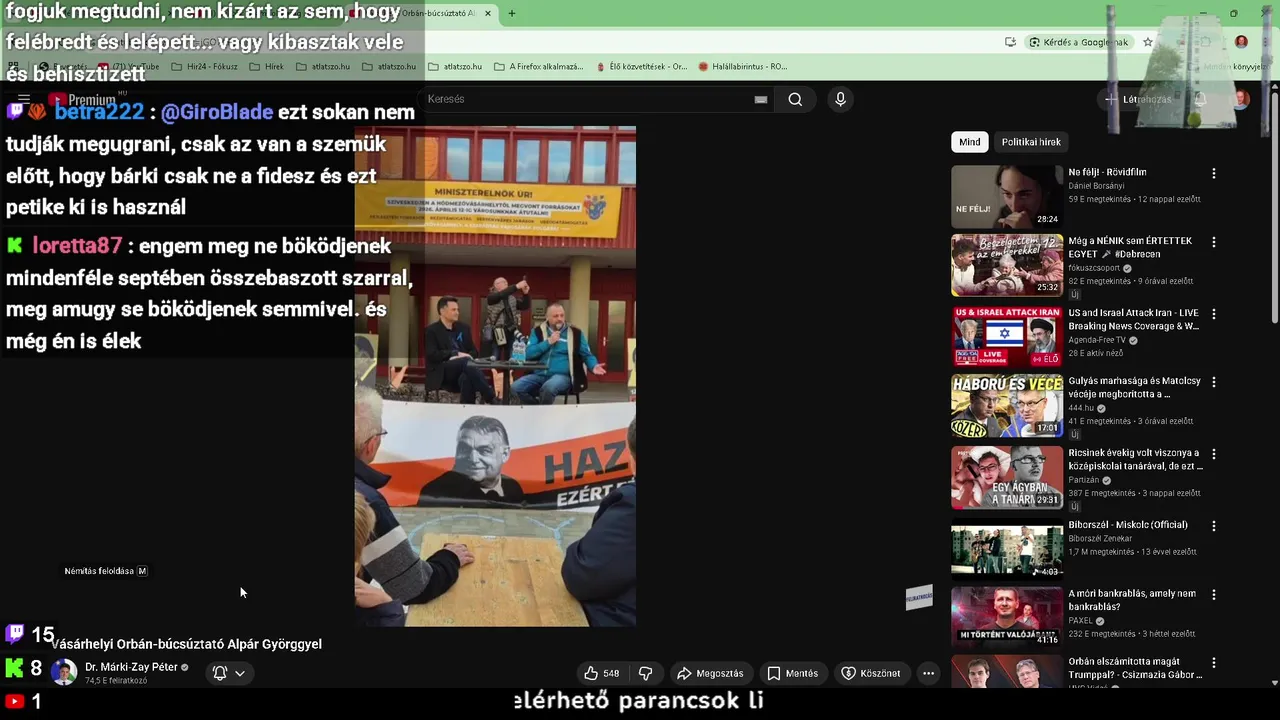Open the Dr. Márki-Zay Péter channel avatar

point(64,672)
